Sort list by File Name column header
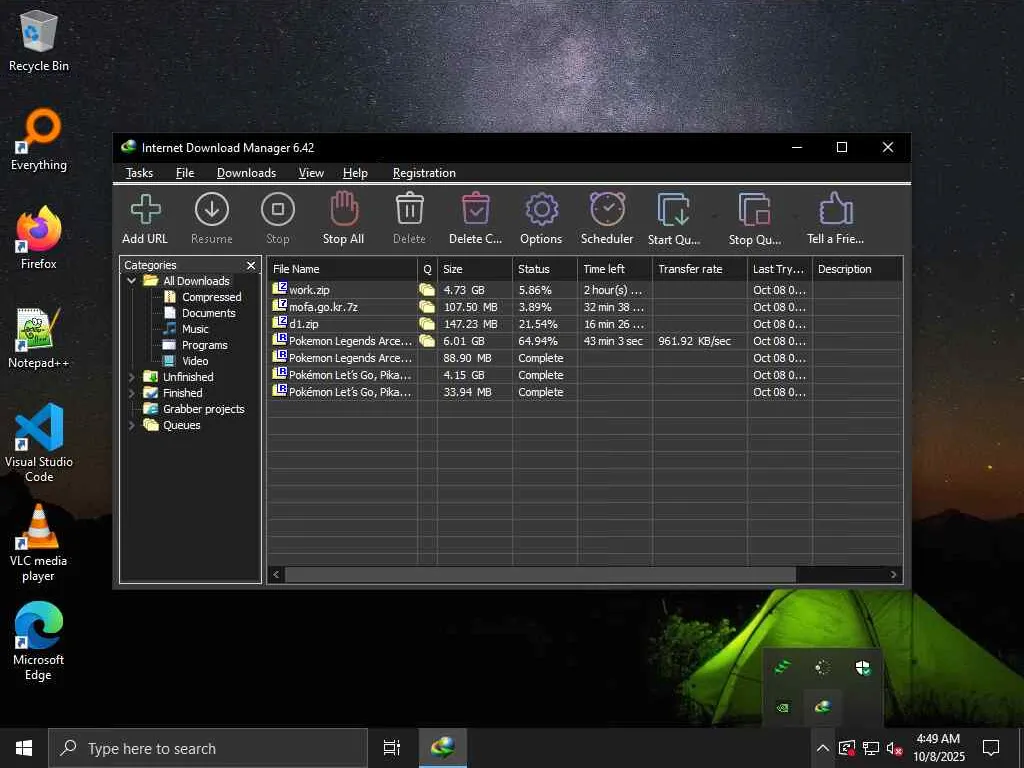This screenshot has height=768, width=1024. (x=342, y=269)
